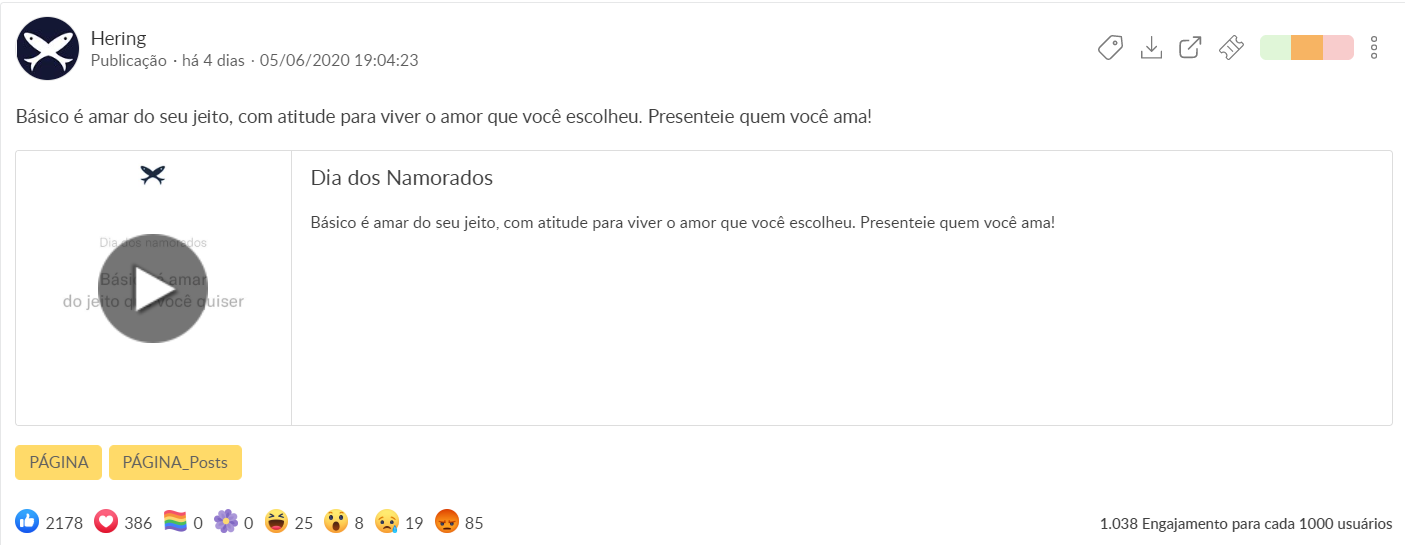Click the PÁGINA tag button
1418x545 pixels.
click(x=59, y=462)
